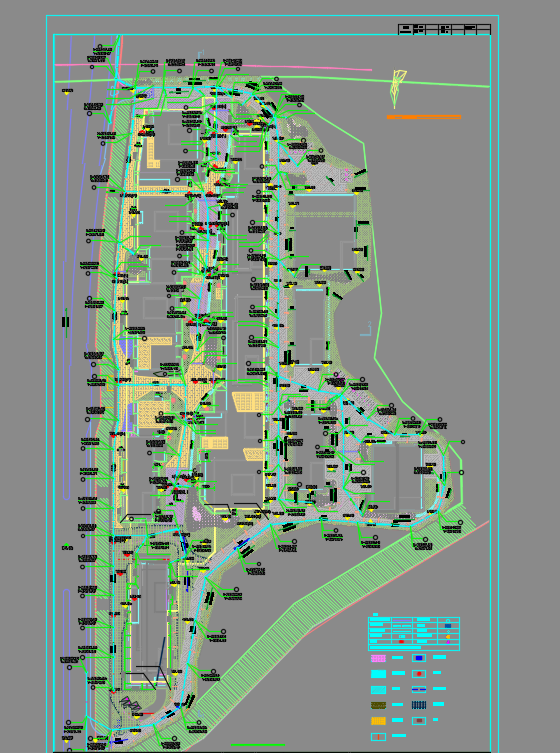Click the blue dashed line legend symbol
The width and height of the screenshot is (560, 753).
(419, 690)
